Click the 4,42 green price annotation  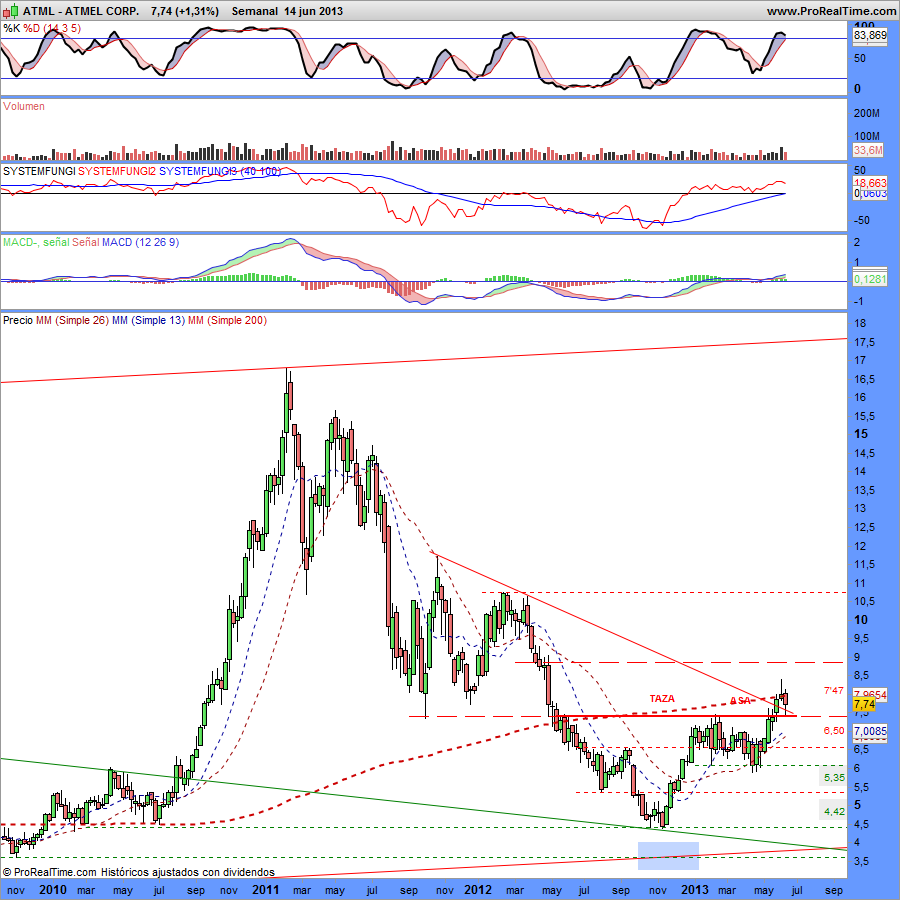[835, 812]
